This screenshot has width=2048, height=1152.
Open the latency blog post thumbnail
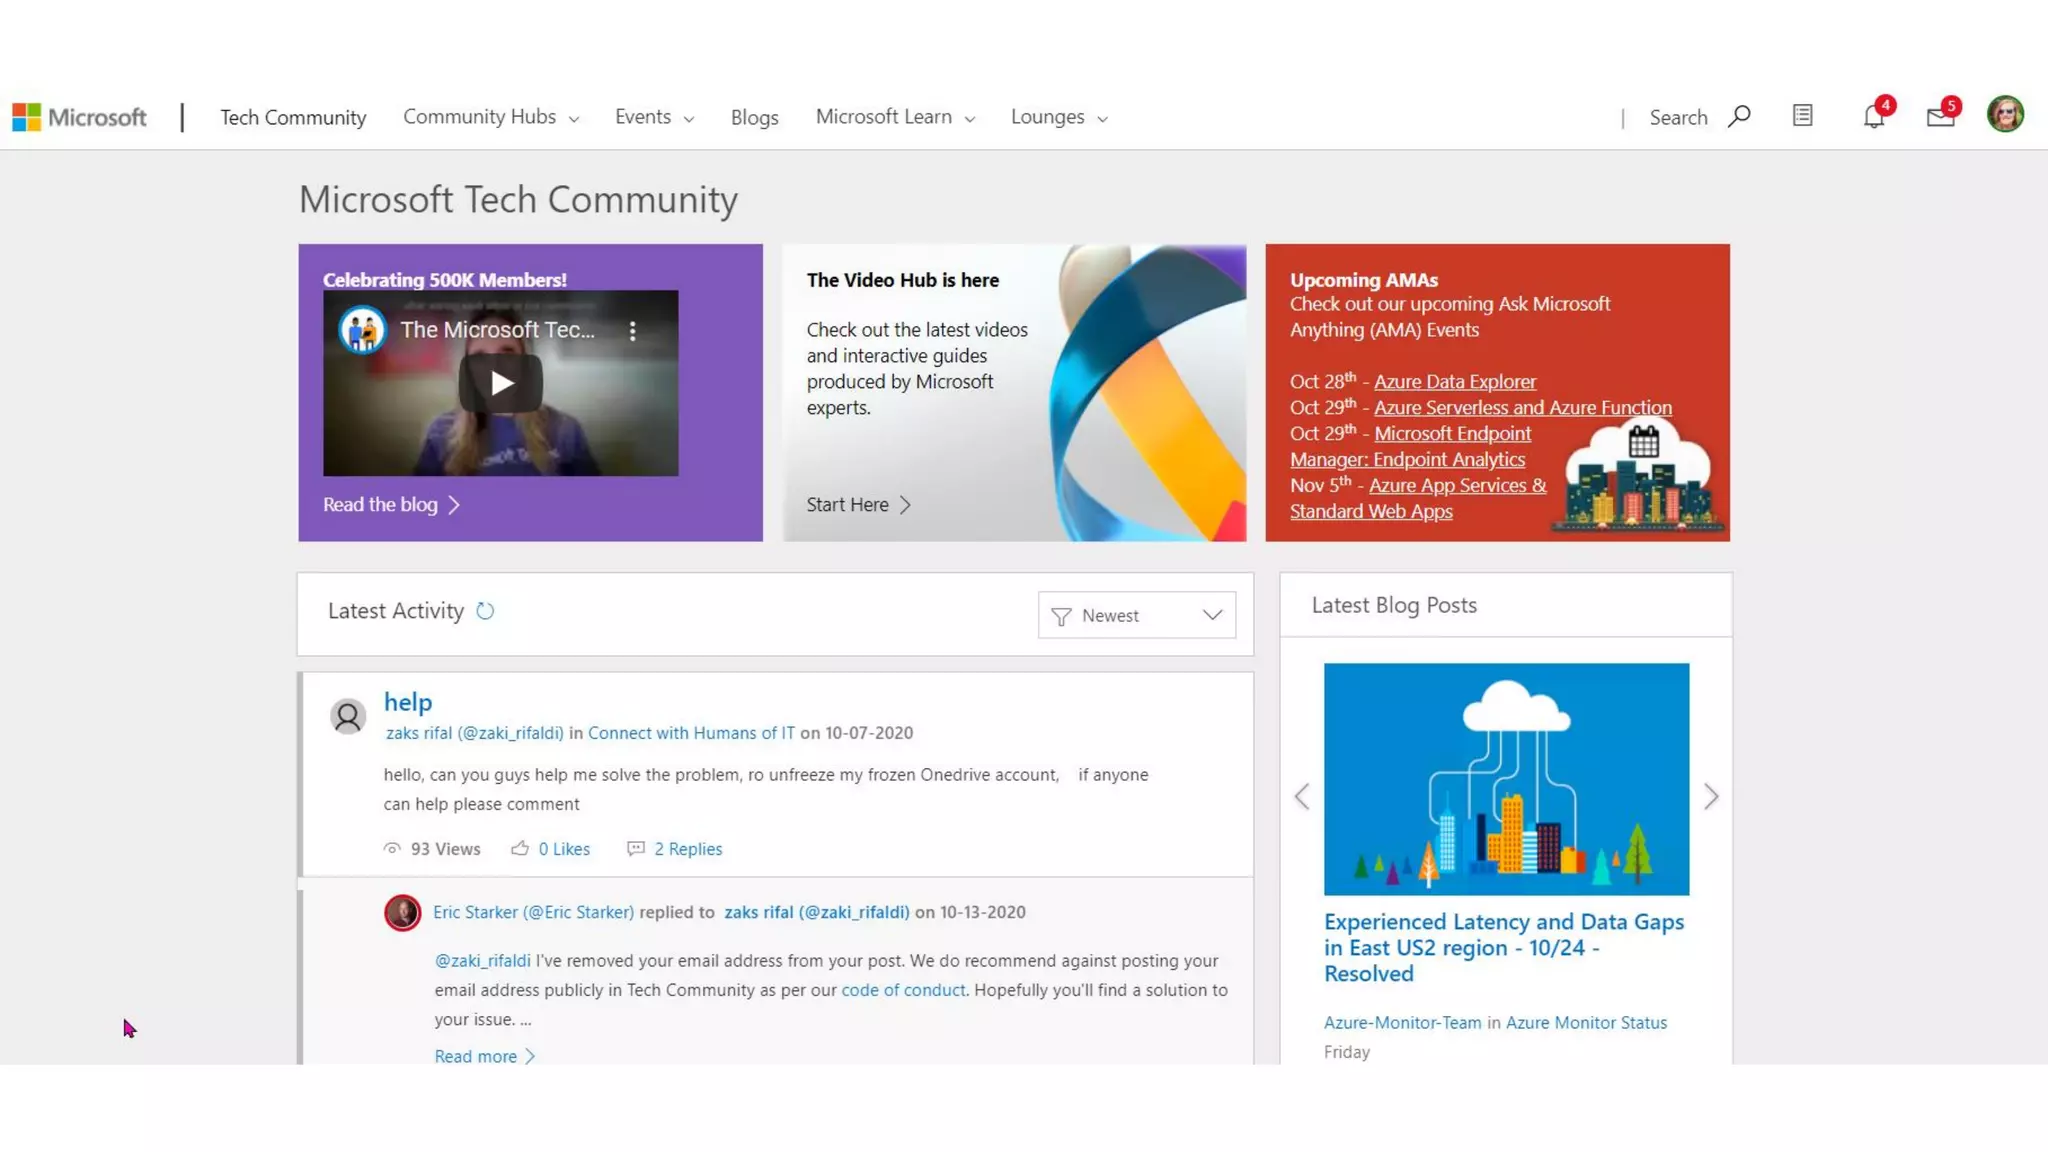tap(1506, 779)
